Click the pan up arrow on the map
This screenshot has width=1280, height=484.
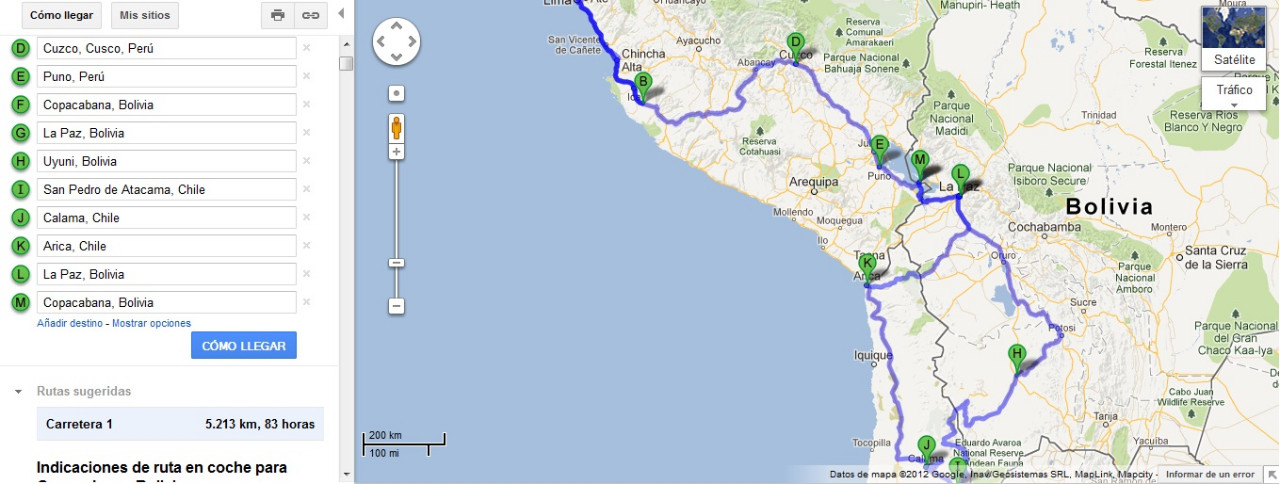[x=397, y=26]
